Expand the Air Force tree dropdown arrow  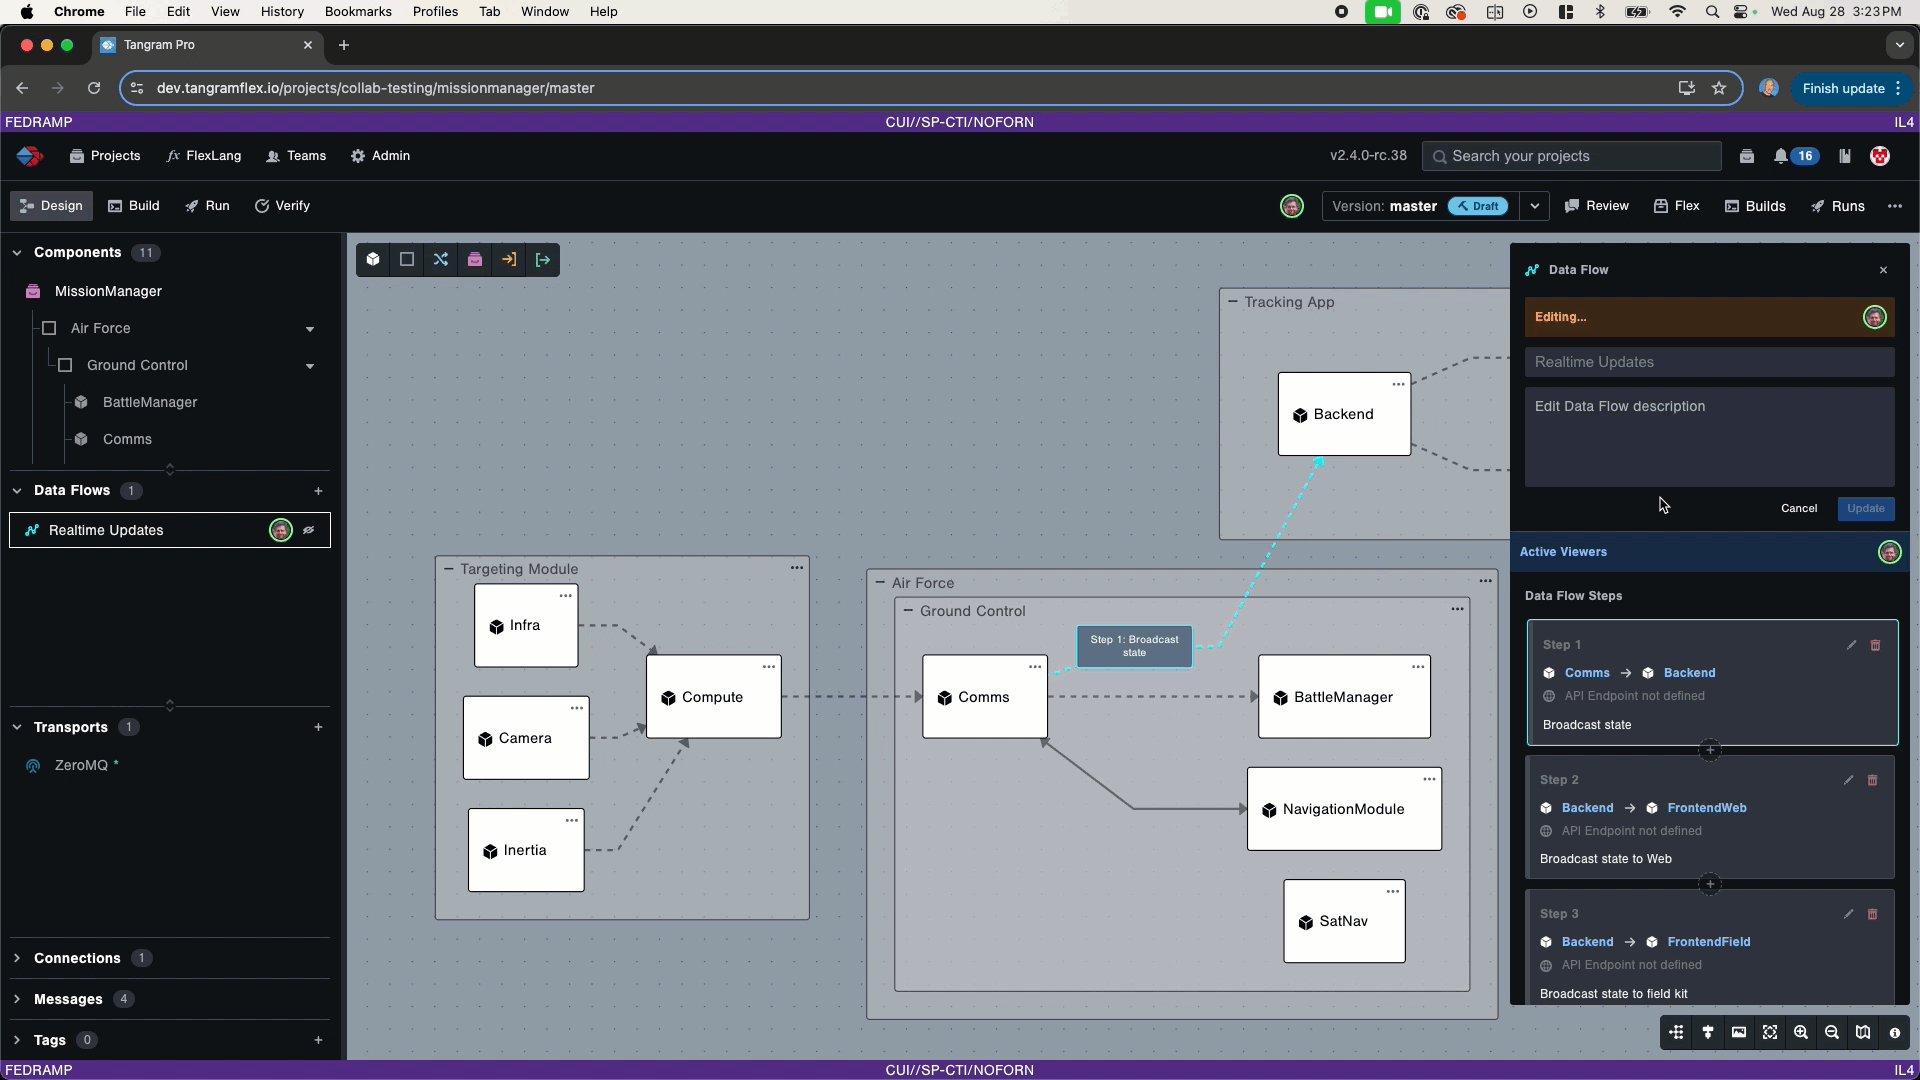click(x=310, y=329)
